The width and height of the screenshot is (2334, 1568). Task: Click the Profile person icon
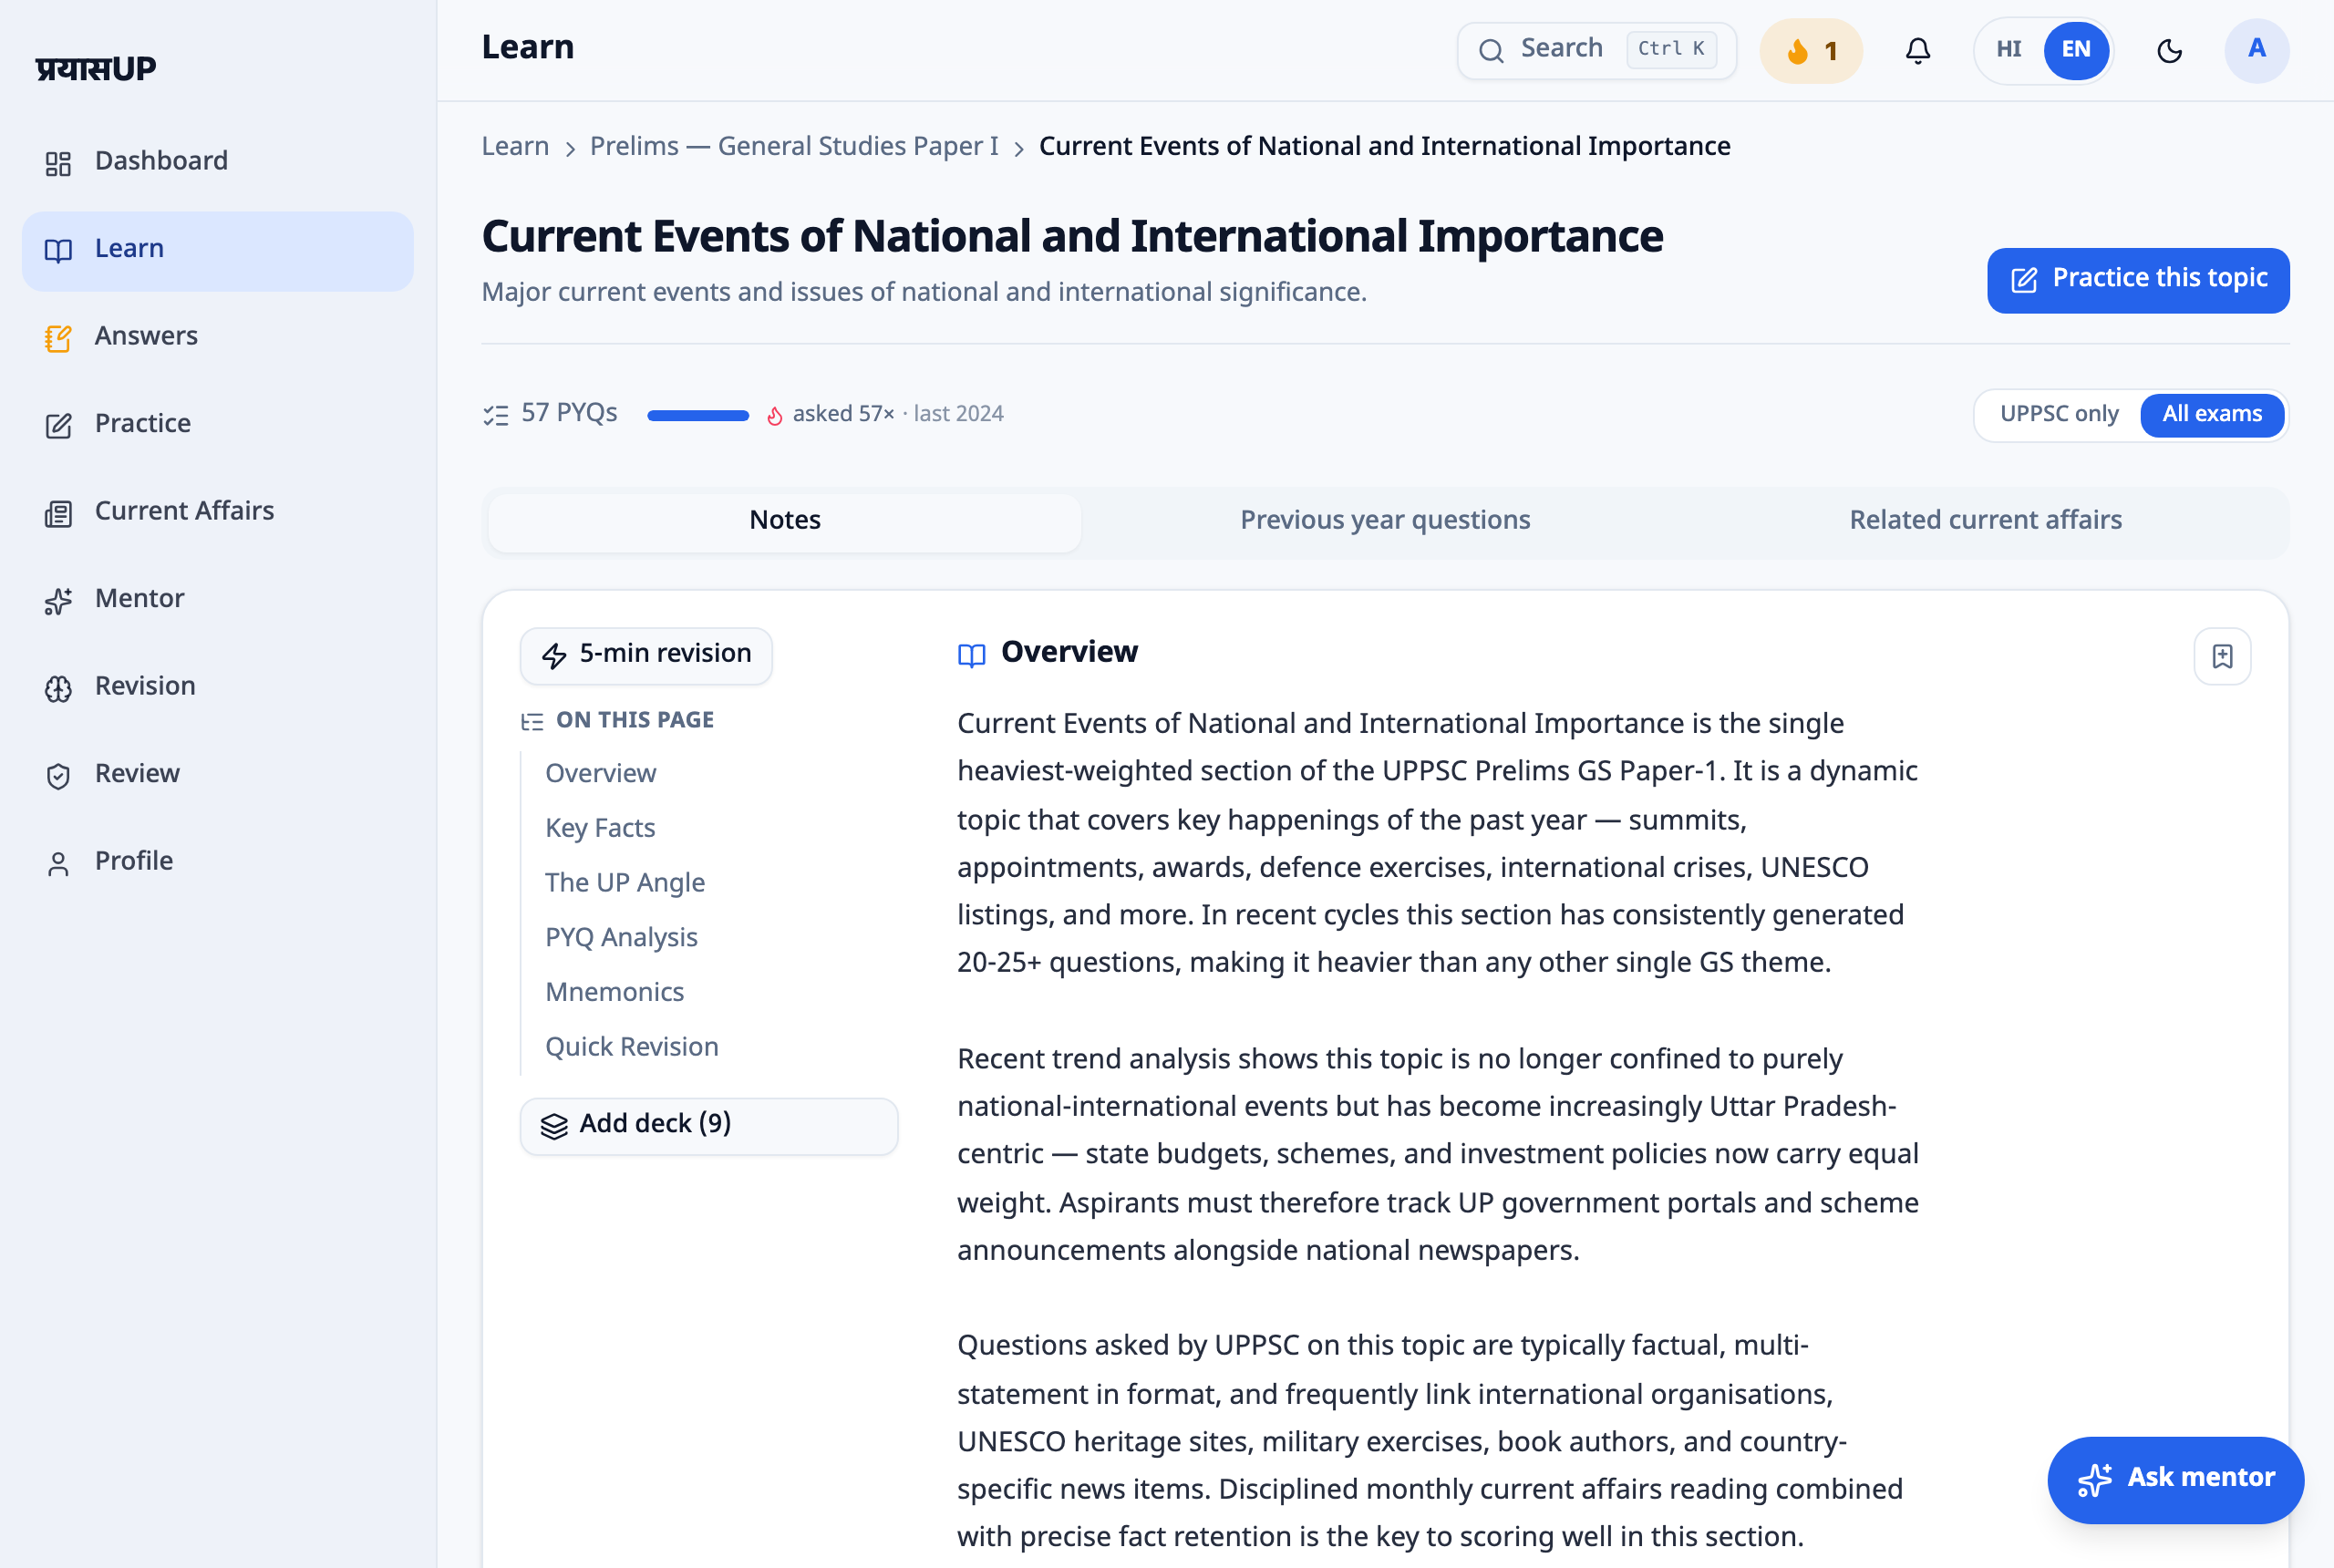click(58, 863)
